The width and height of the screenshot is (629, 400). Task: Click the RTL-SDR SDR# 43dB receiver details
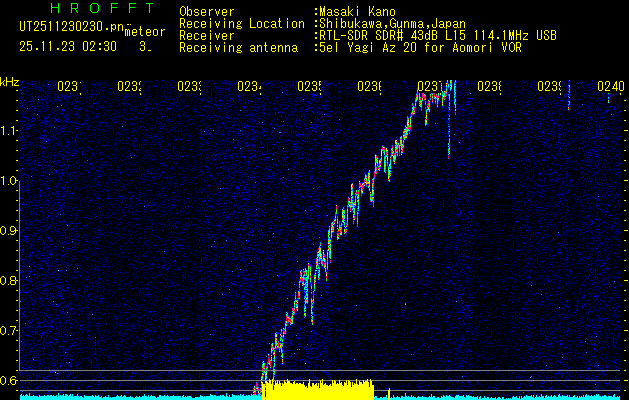point(438,36)
